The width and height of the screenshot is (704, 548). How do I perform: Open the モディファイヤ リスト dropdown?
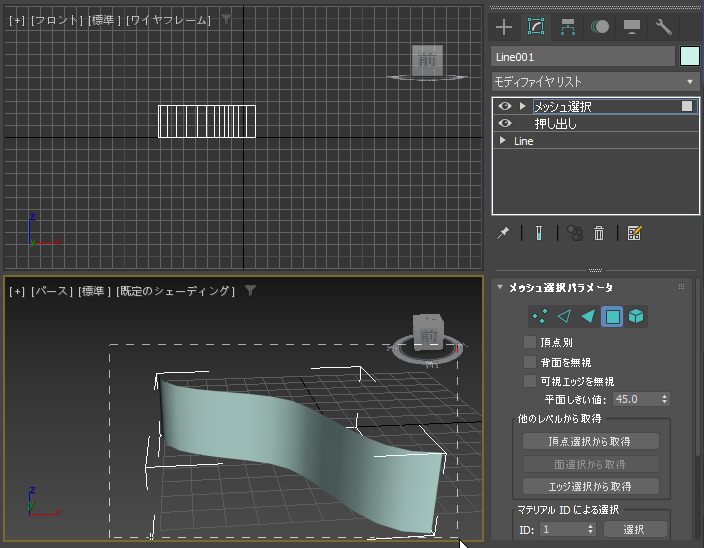(x=595, y=82)
